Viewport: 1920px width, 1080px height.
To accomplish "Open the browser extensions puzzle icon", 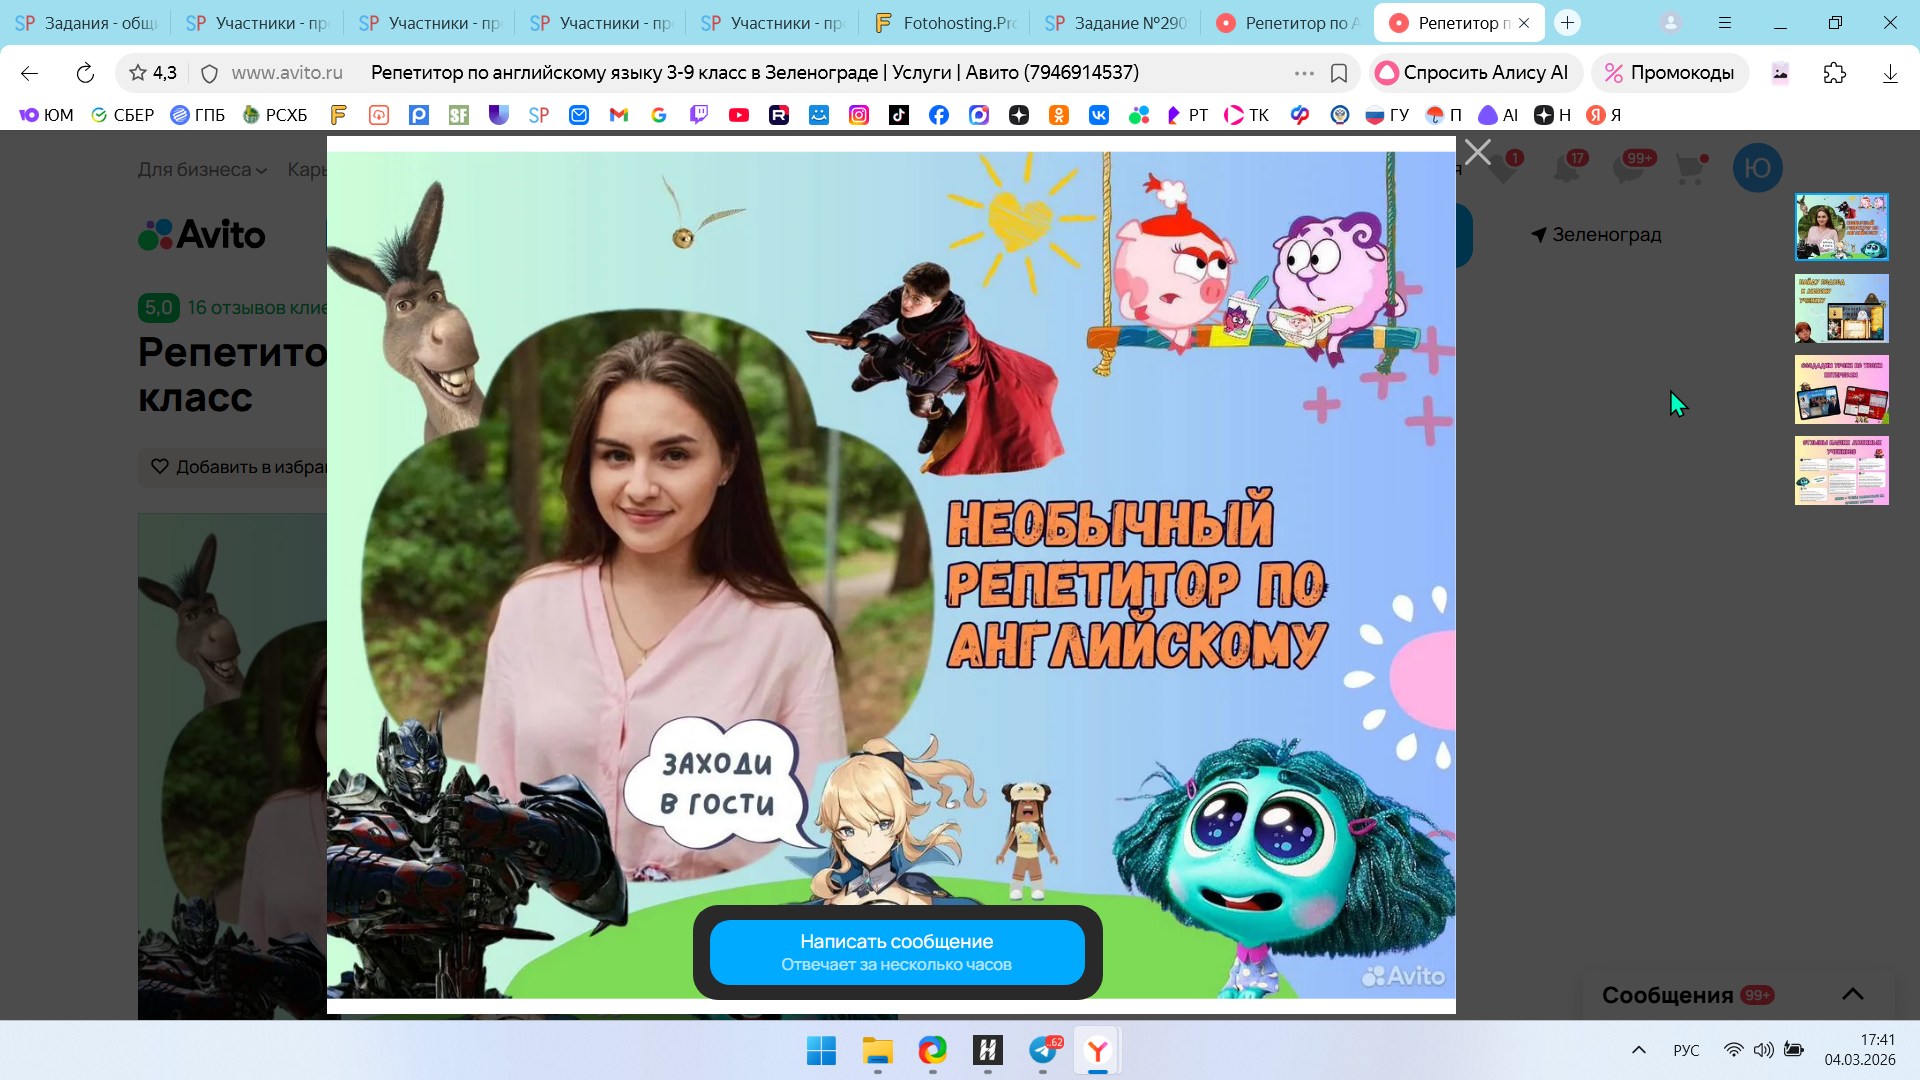I will [1834, 73].
